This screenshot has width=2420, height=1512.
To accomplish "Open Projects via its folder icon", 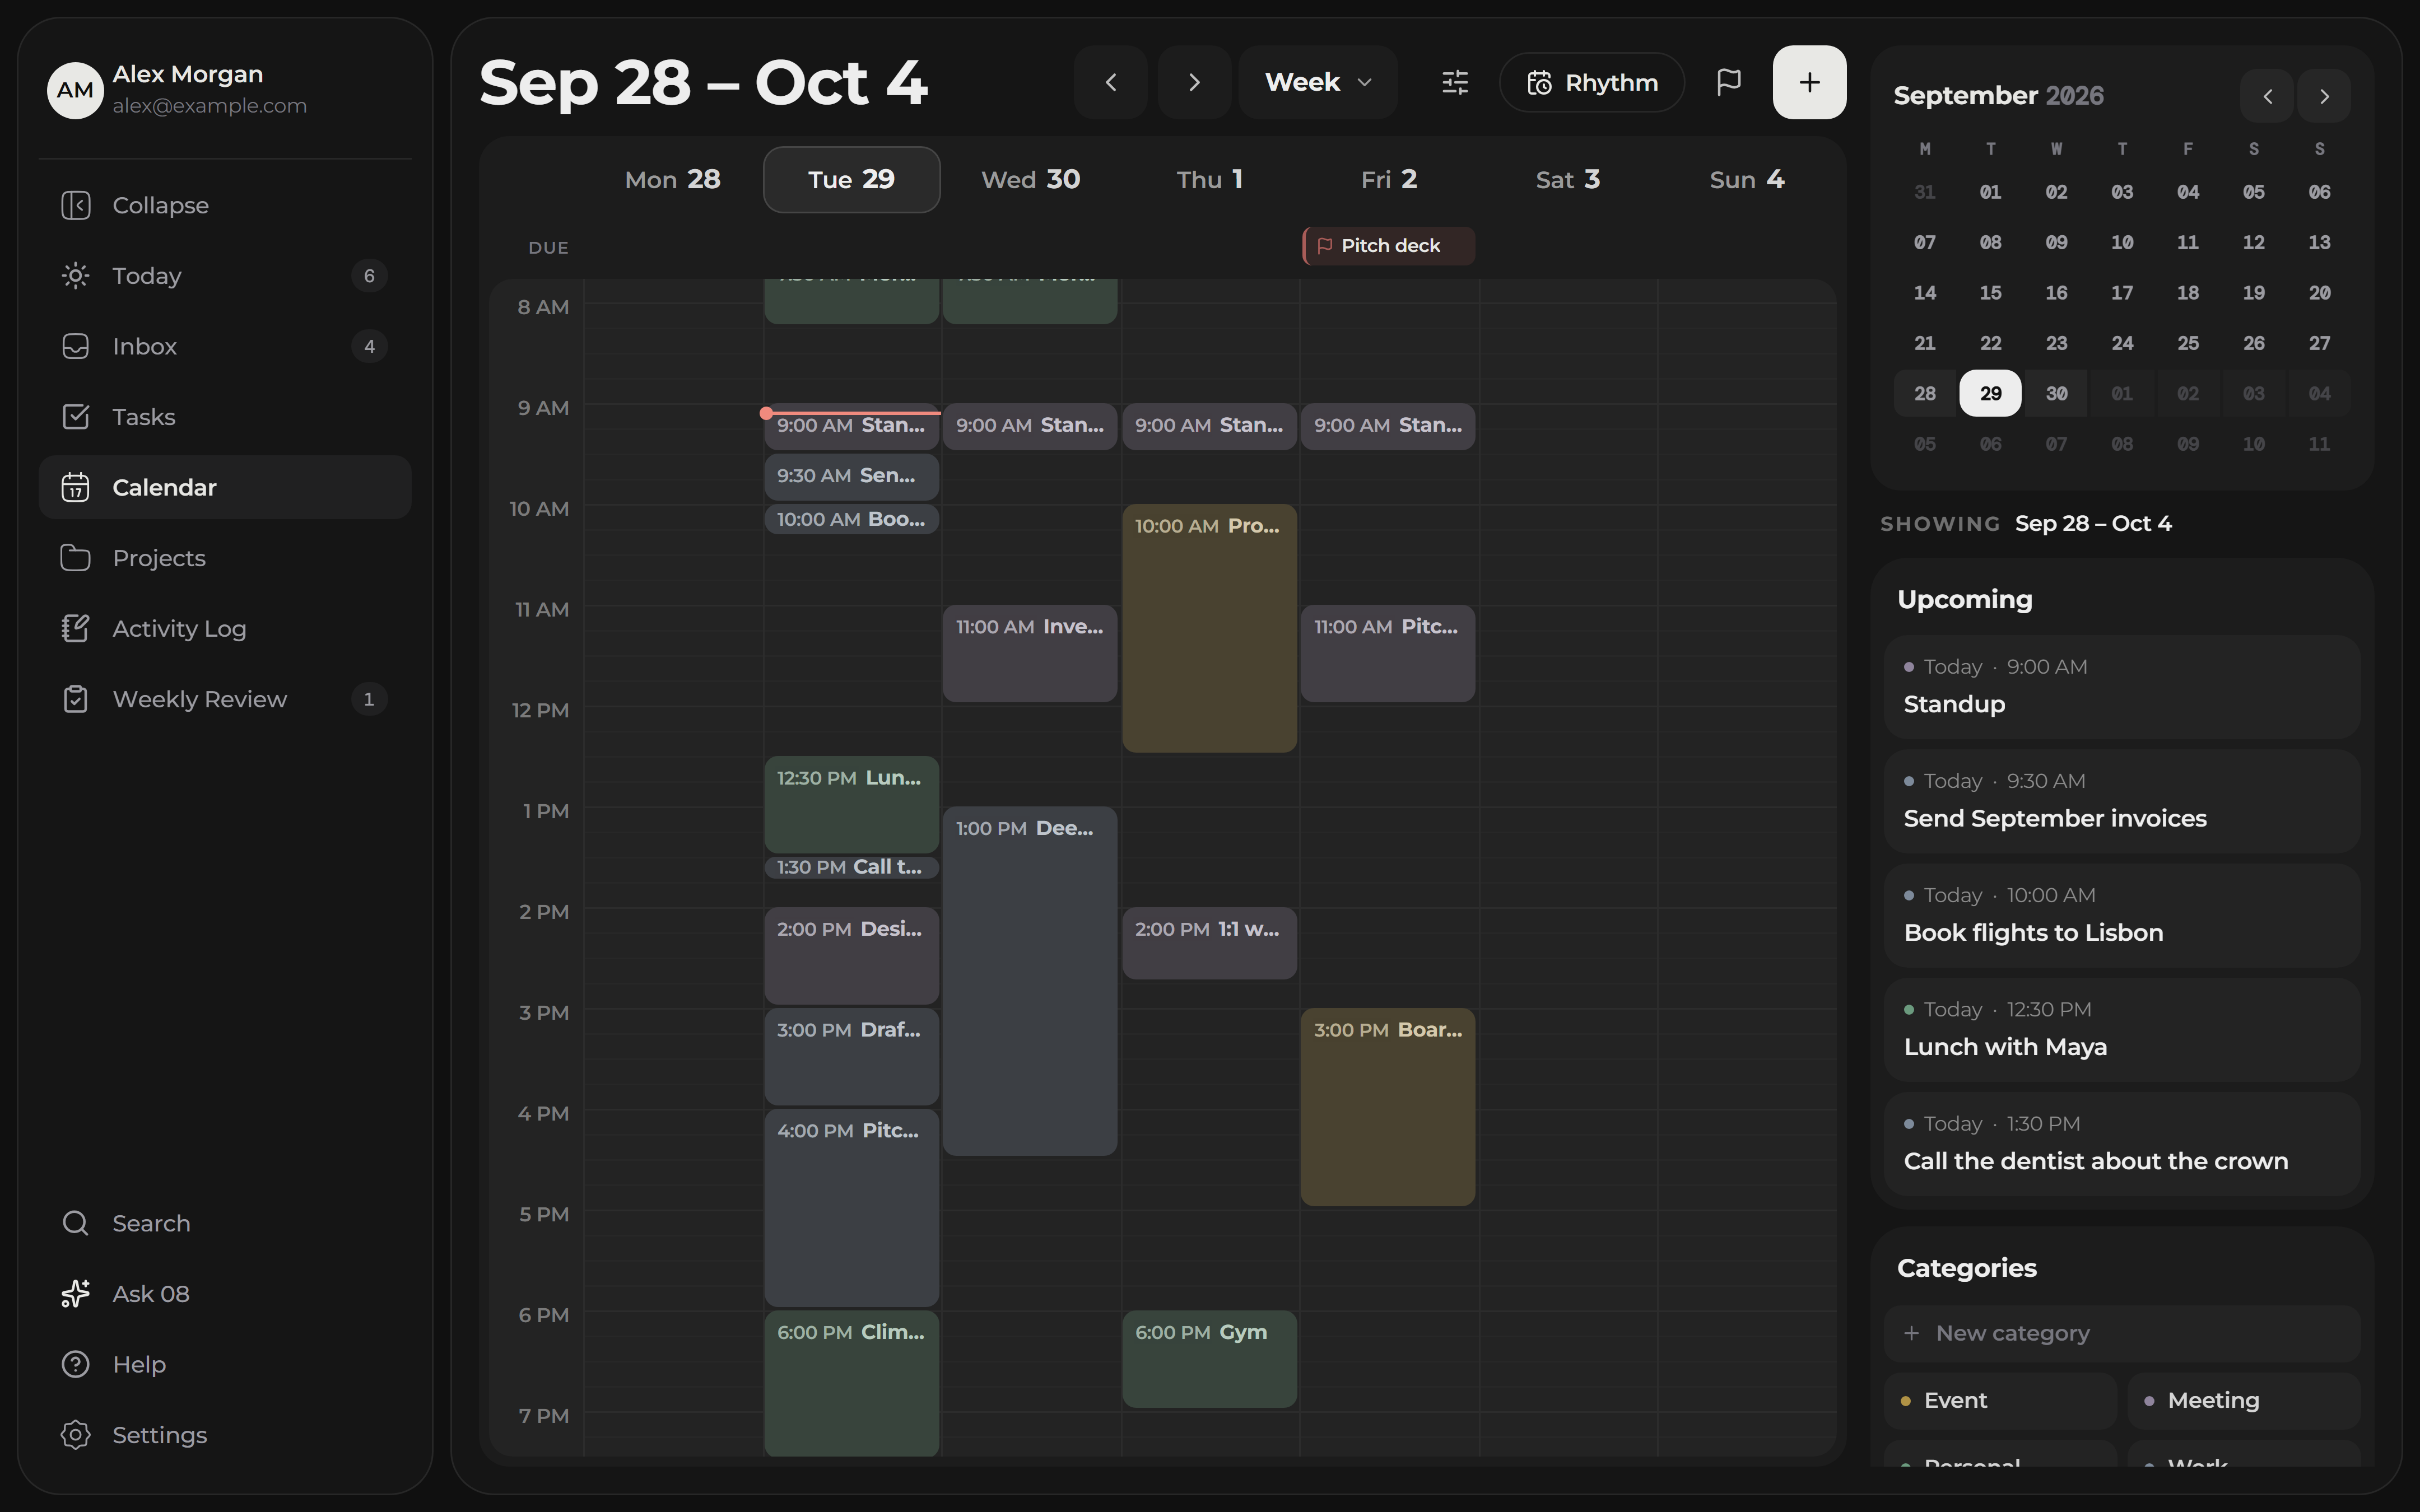I will pyautogui.click(x=76, y=558).
